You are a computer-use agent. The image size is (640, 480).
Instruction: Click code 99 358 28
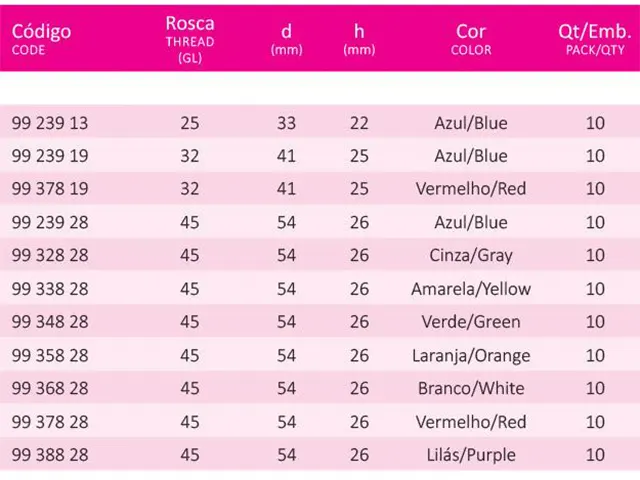click(x=50, y=355)
